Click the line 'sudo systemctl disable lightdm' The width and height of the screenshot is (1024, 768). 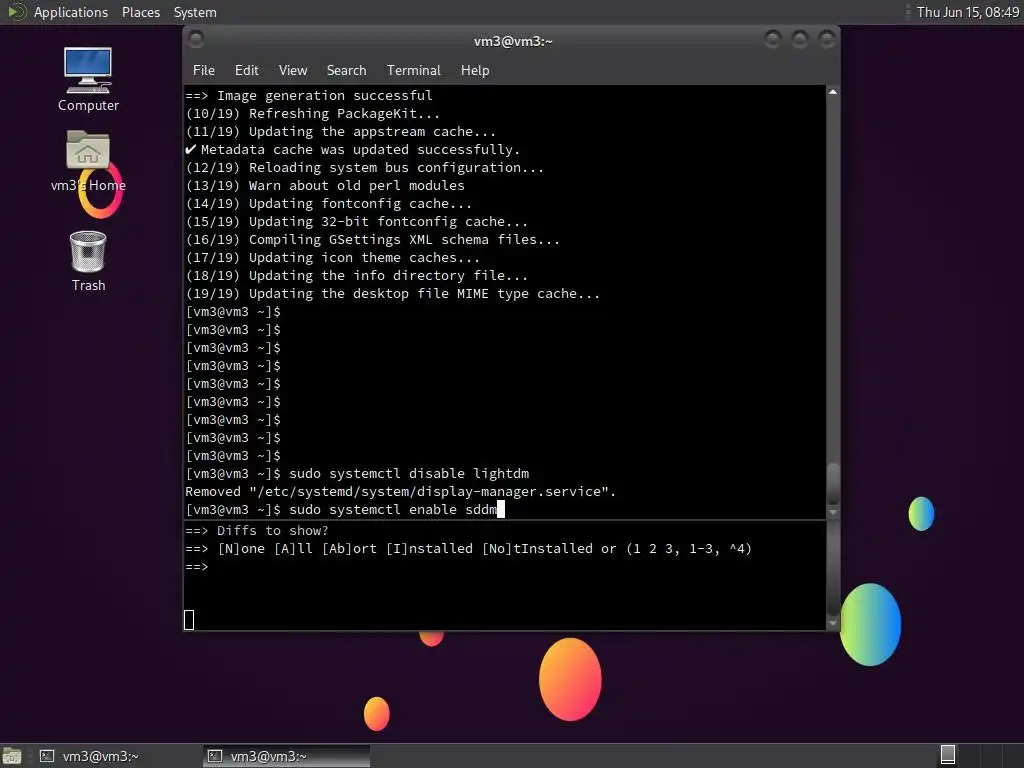409,473
